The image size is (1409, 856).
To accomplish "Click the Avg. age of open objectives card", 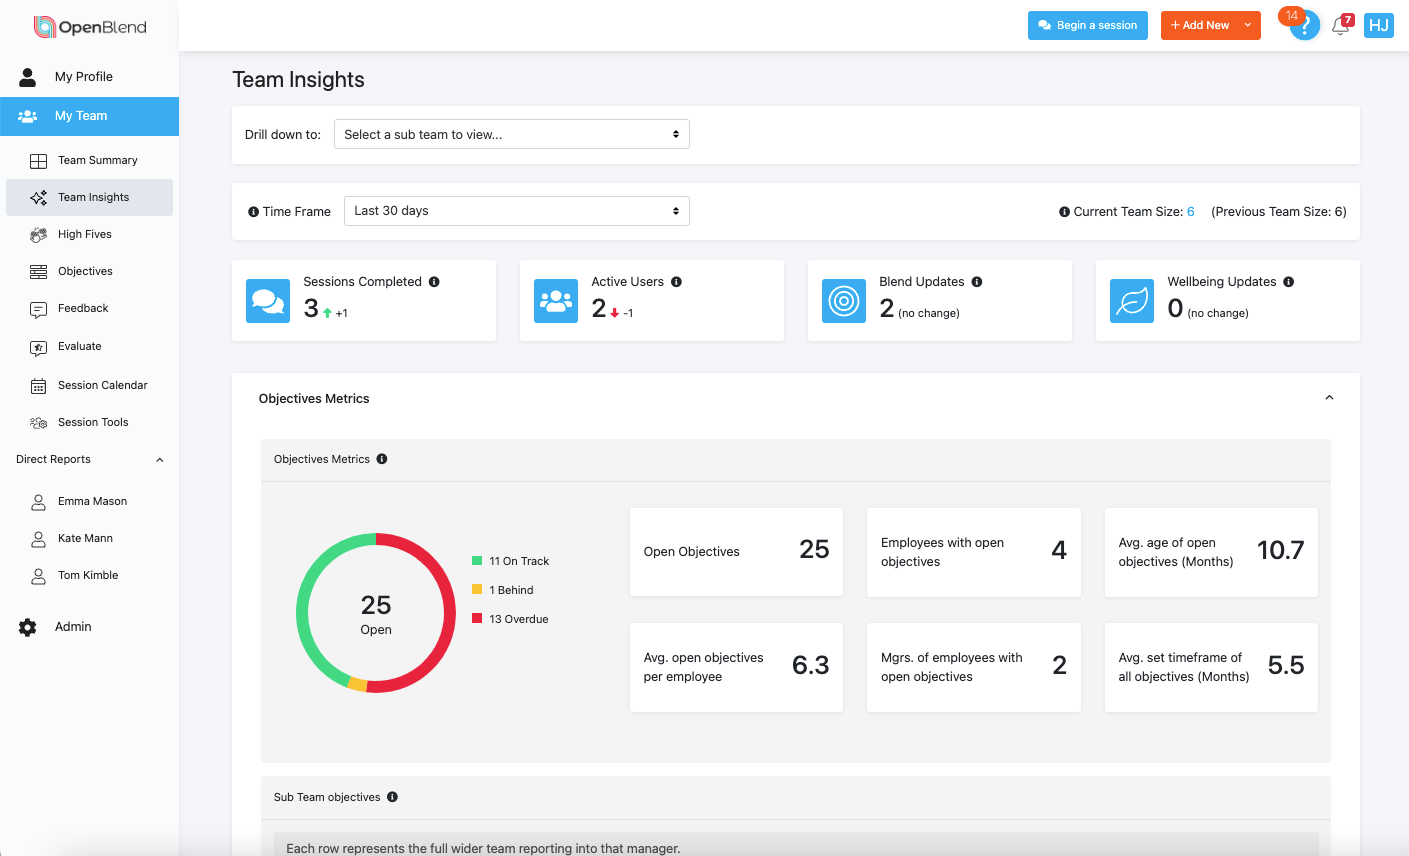I will tap(1211, 552).
